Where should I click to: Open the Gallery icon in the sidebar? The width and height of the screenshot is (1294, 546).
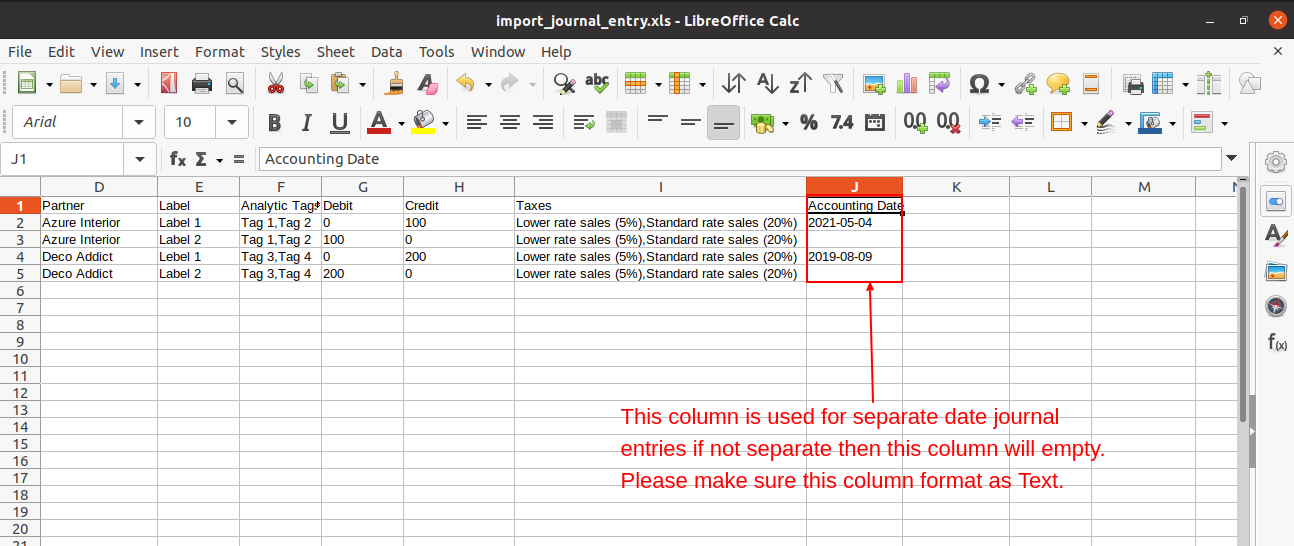pyautogui.click(x=1275, y=270)
